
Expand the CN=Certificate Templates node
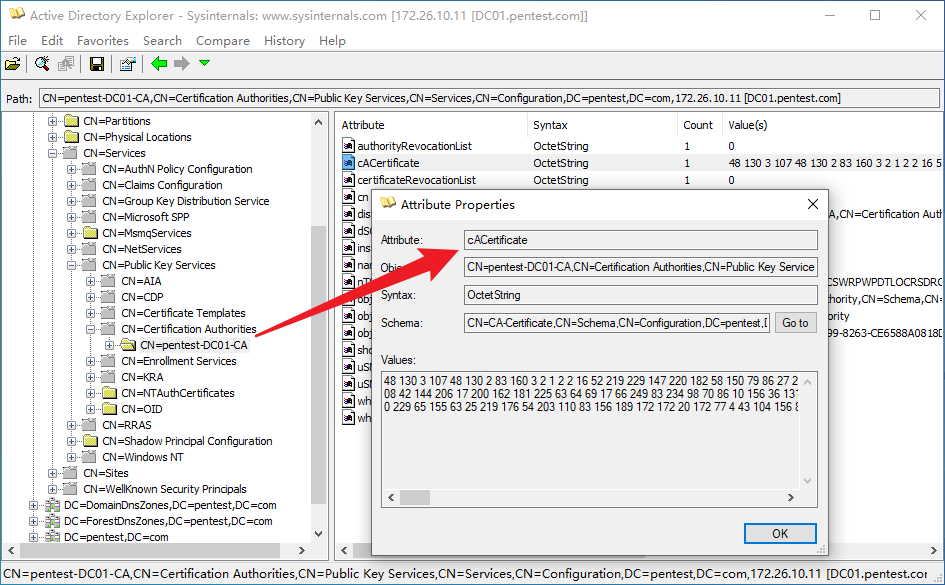90,313
